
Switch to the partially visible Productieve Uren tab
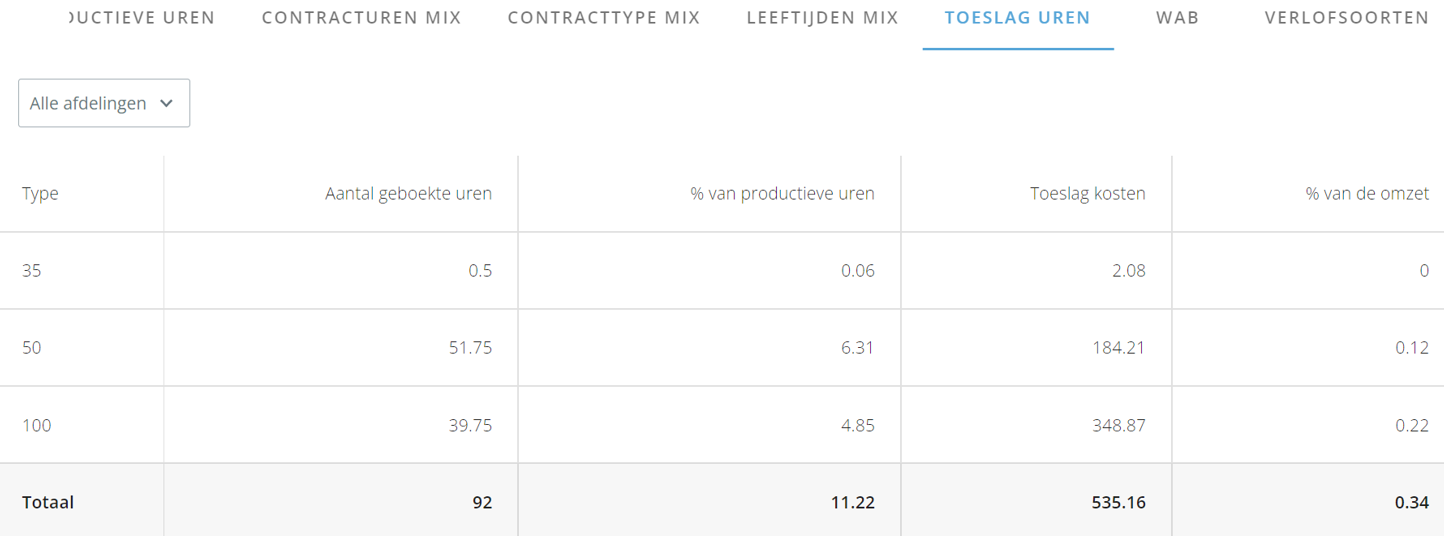point(143,18)
